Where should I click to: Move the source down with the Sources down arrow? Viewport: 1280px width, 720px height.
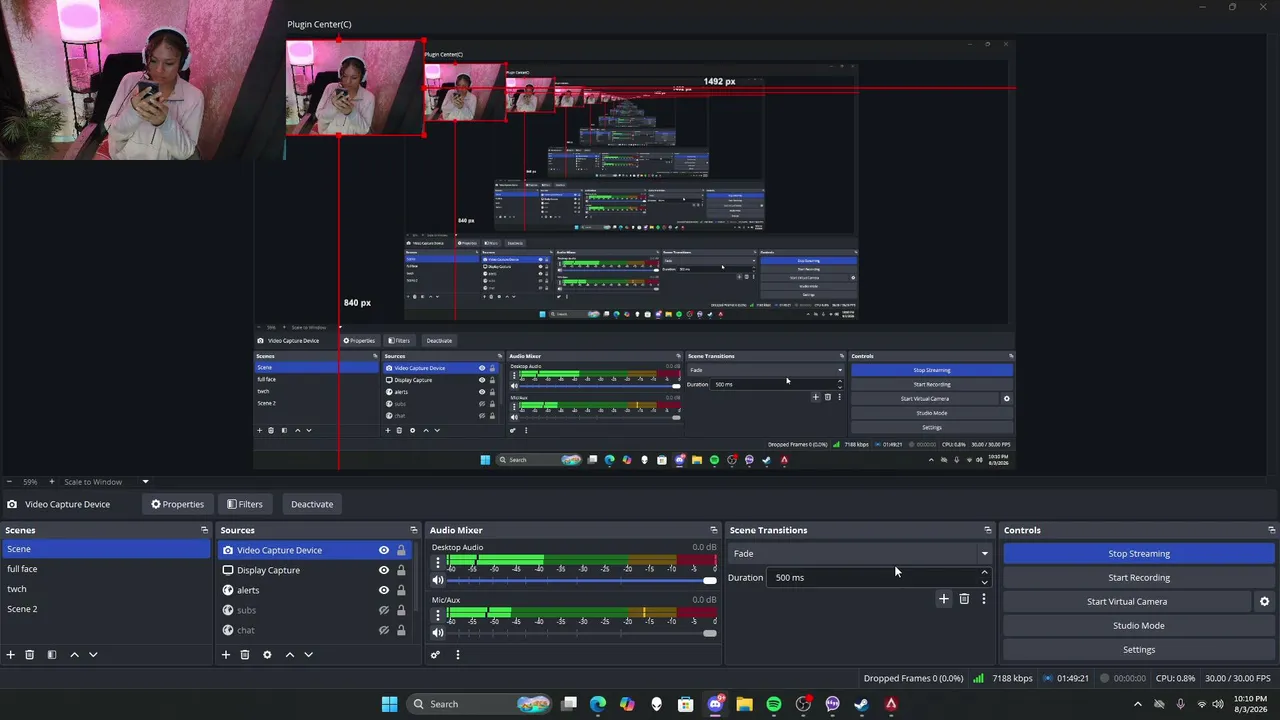308,655
